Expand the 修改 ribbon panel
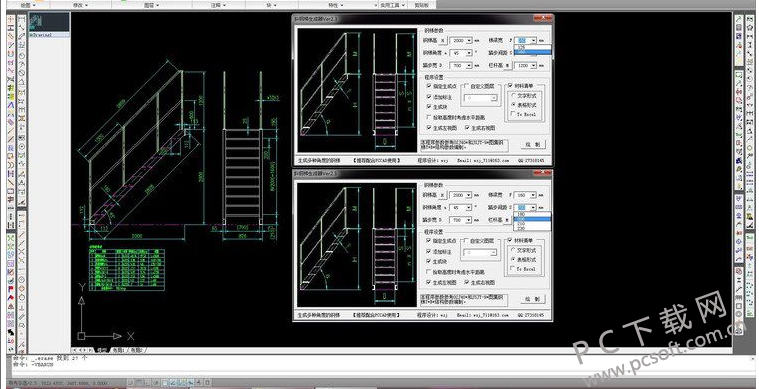Screen dimensions: 759x389 tap(80, 5)
